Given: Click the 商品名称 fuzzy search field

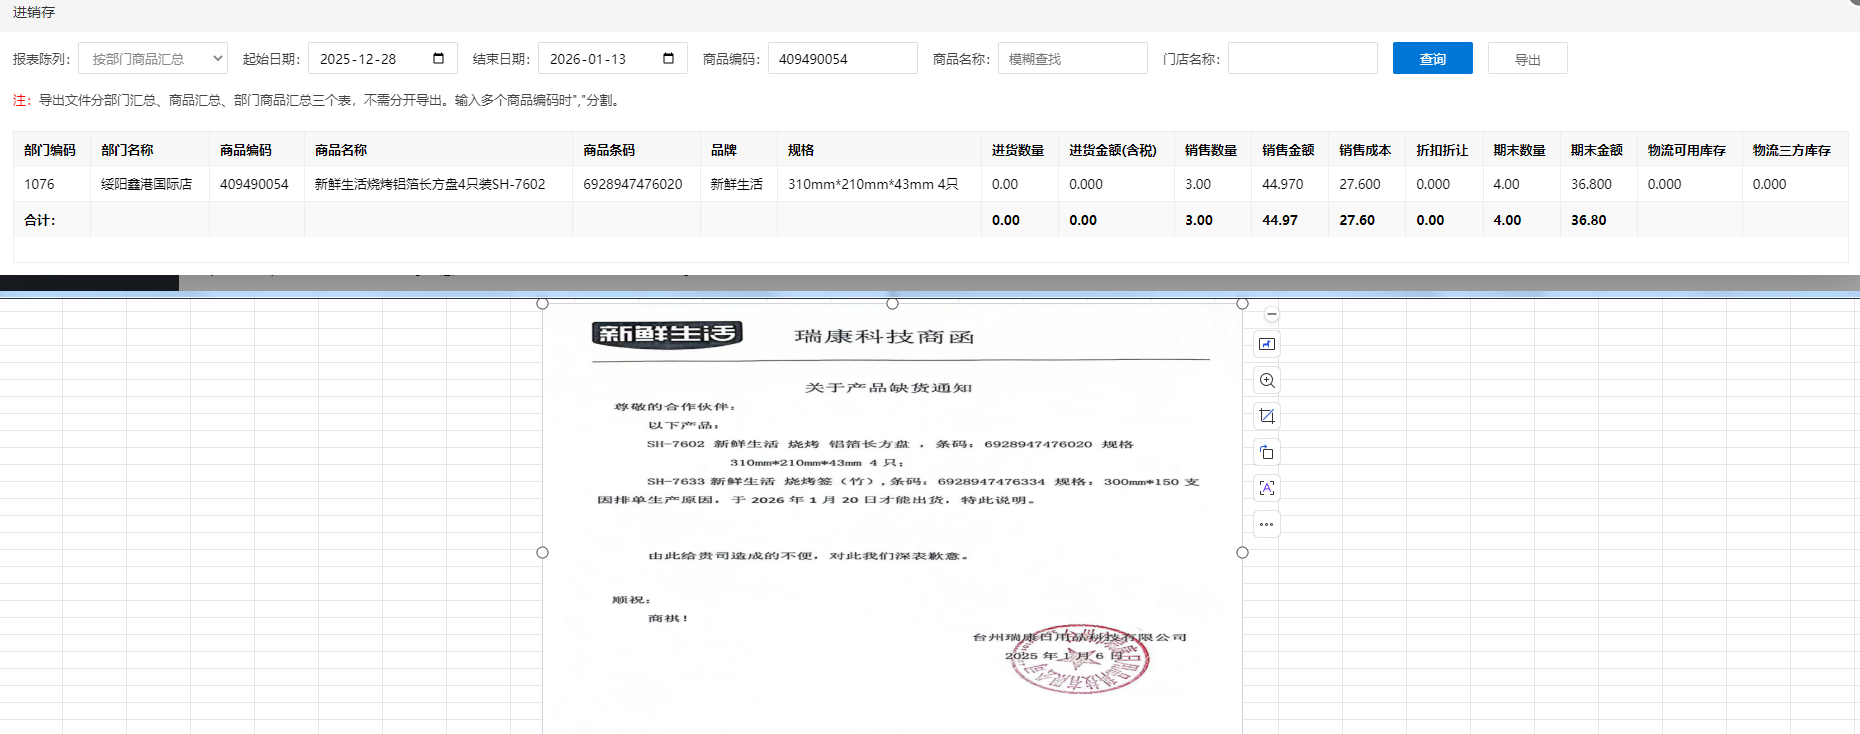Looking at the screenshot, I should pyautogui.click(x=1072, y=59).
